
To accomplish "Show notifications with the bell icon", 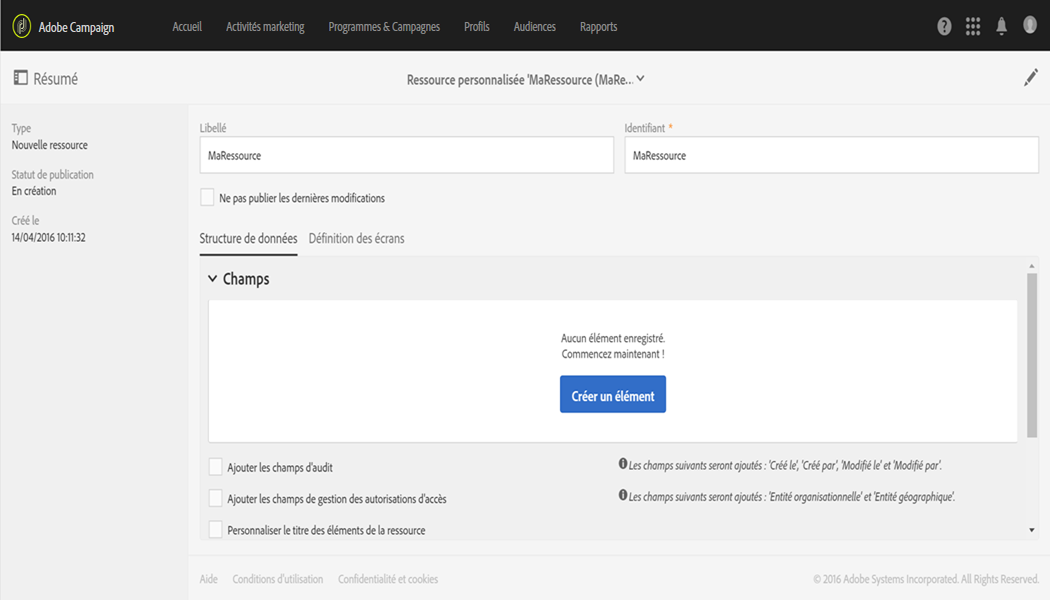I will pyautogui.click(x=1001, y=27).
